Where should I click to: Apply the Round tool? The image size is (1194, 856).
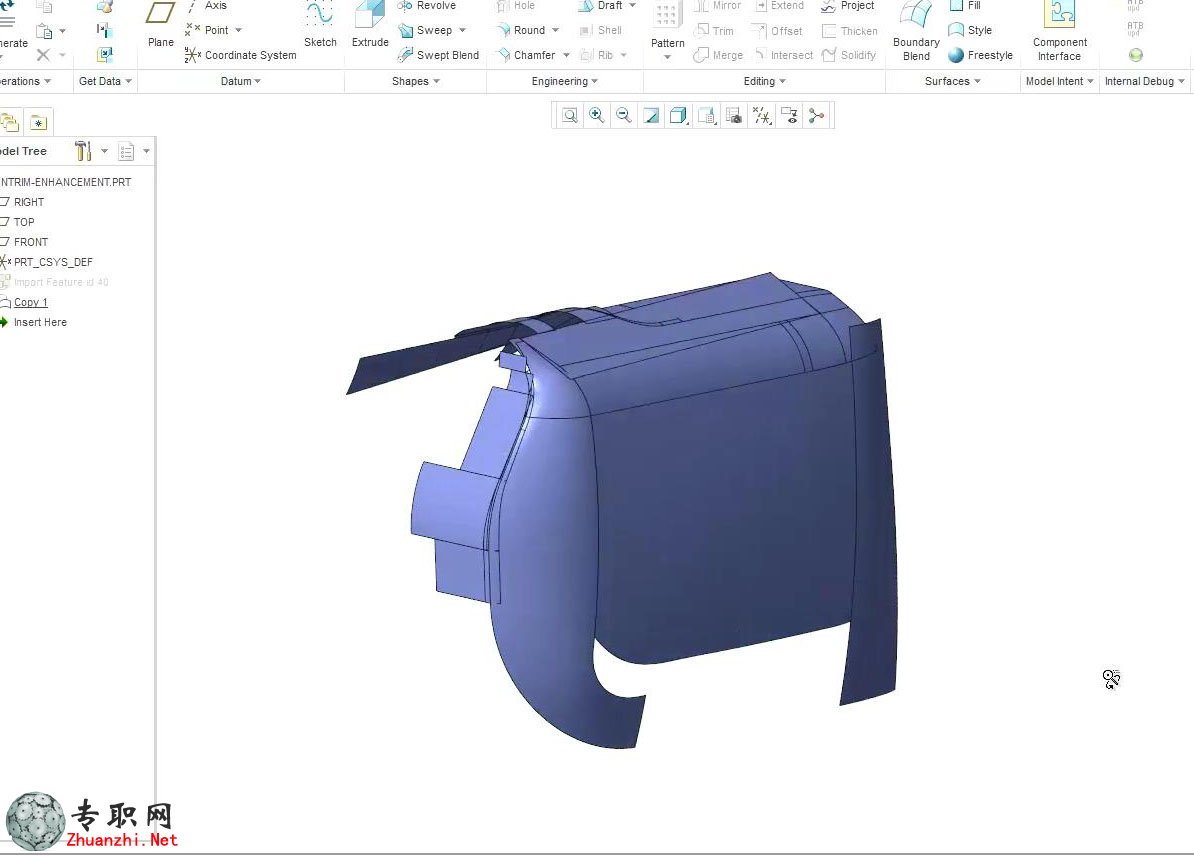click(521, 30)
